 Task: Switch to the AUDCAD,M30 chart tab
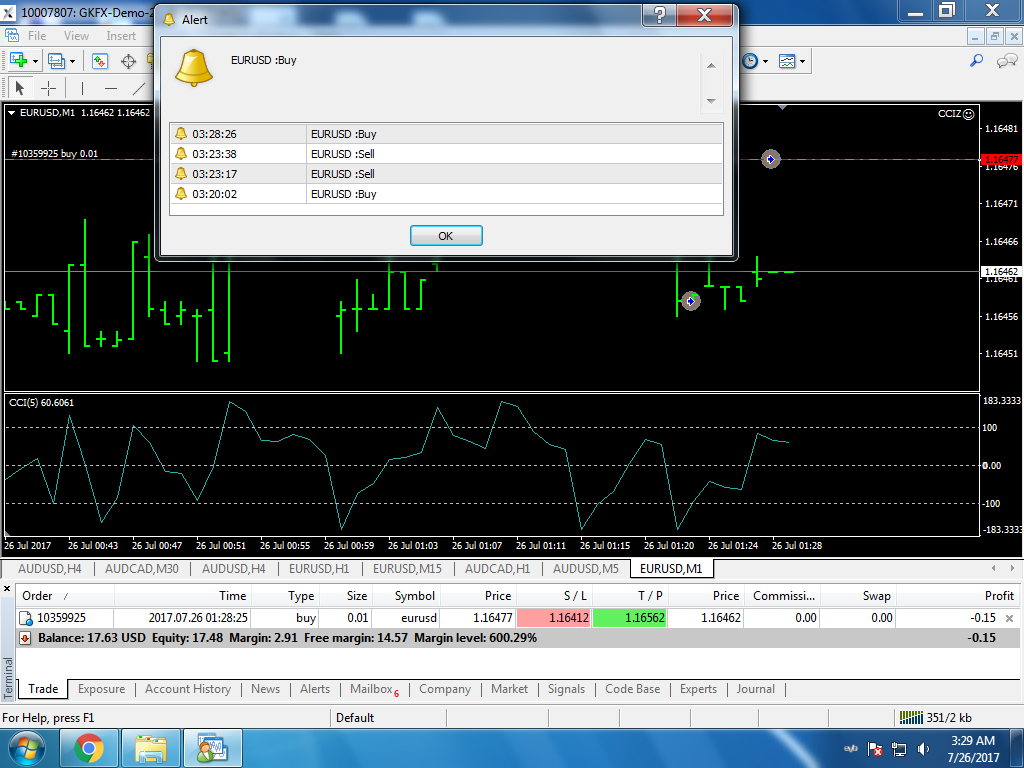[142, 569]
